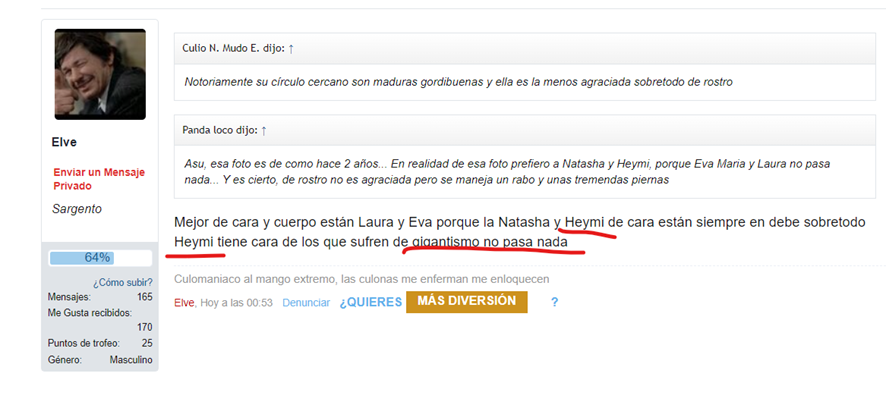The image size is (886, 411).
Task: Click the blue question mark after MÁS DIVERSIÓN
Action: click(x=555, y=302)
